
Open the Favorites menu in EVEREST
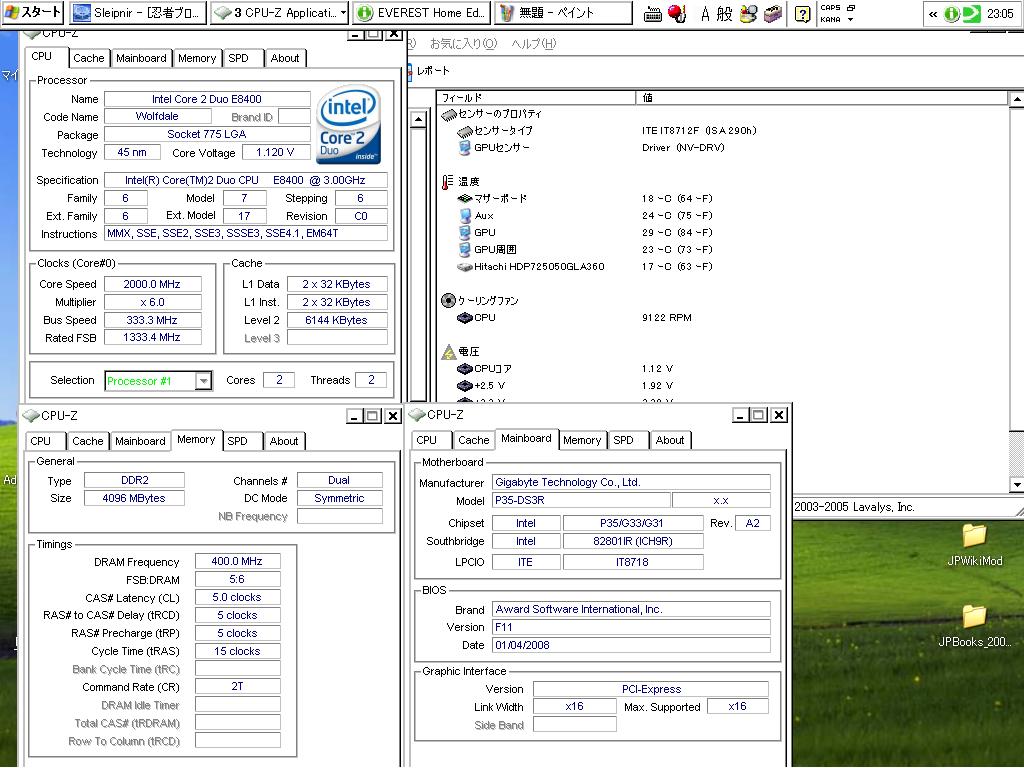coord(462,44)
